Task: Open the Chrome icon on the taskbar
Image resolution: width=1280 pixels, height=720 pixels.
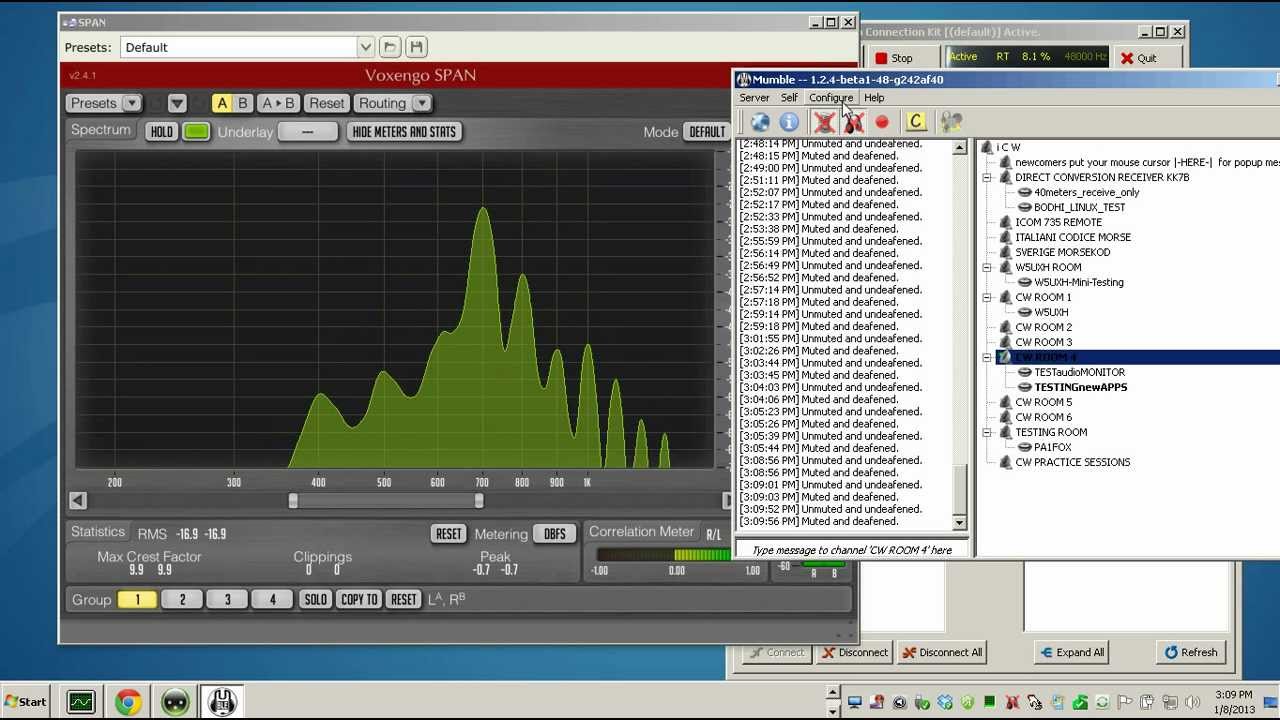Action: pyautogui.click(x=128, y=703)
